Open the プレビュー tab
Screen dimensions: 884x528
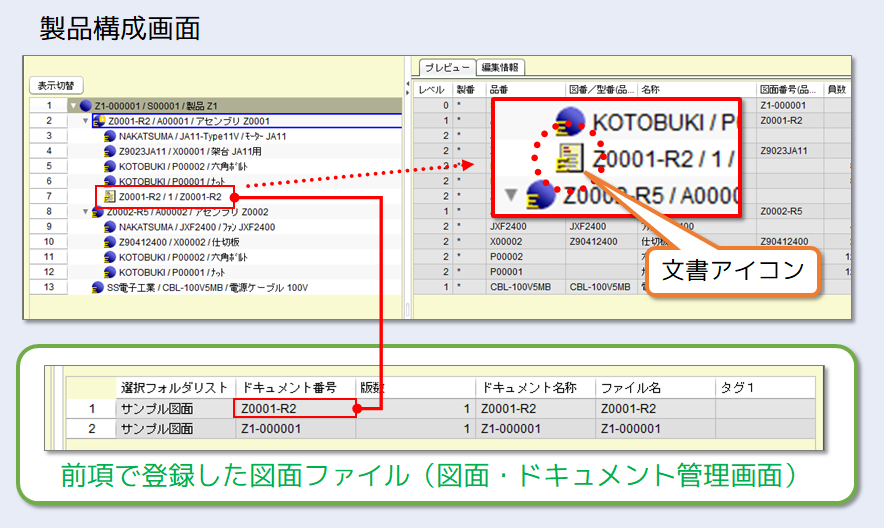pos(446,67)
